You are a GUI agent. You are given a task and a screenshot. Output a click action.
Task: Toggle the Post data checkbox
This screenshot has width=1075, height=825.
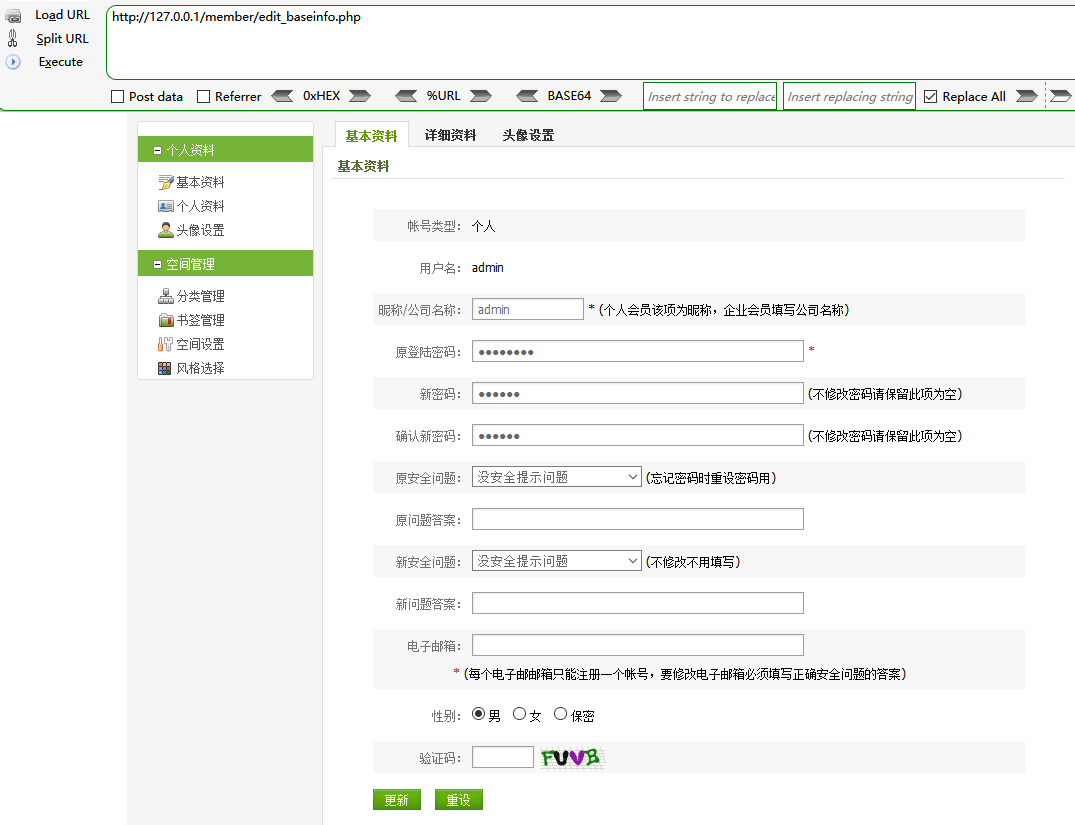117,97
